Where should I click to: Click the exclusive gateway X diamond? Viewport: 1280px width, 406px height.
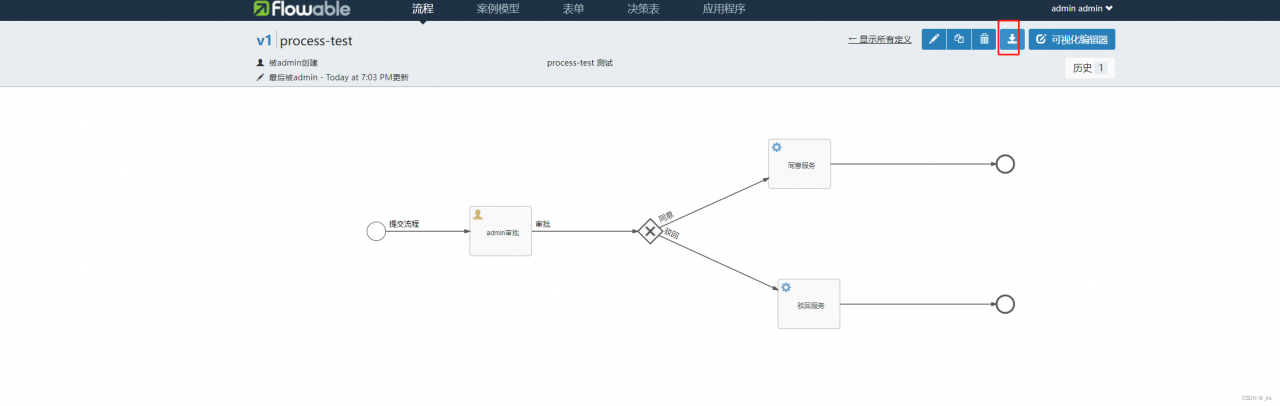click(x=649, y=232)
